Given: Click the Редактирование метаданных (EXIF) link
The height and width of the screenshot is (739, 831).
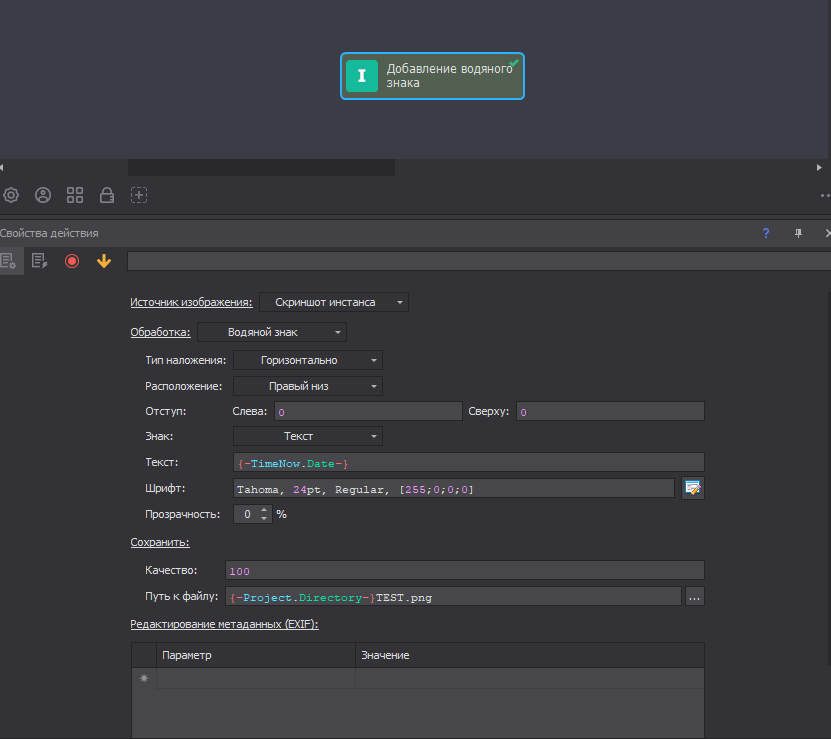Looking at the screenshot, I should coord(225,624).
